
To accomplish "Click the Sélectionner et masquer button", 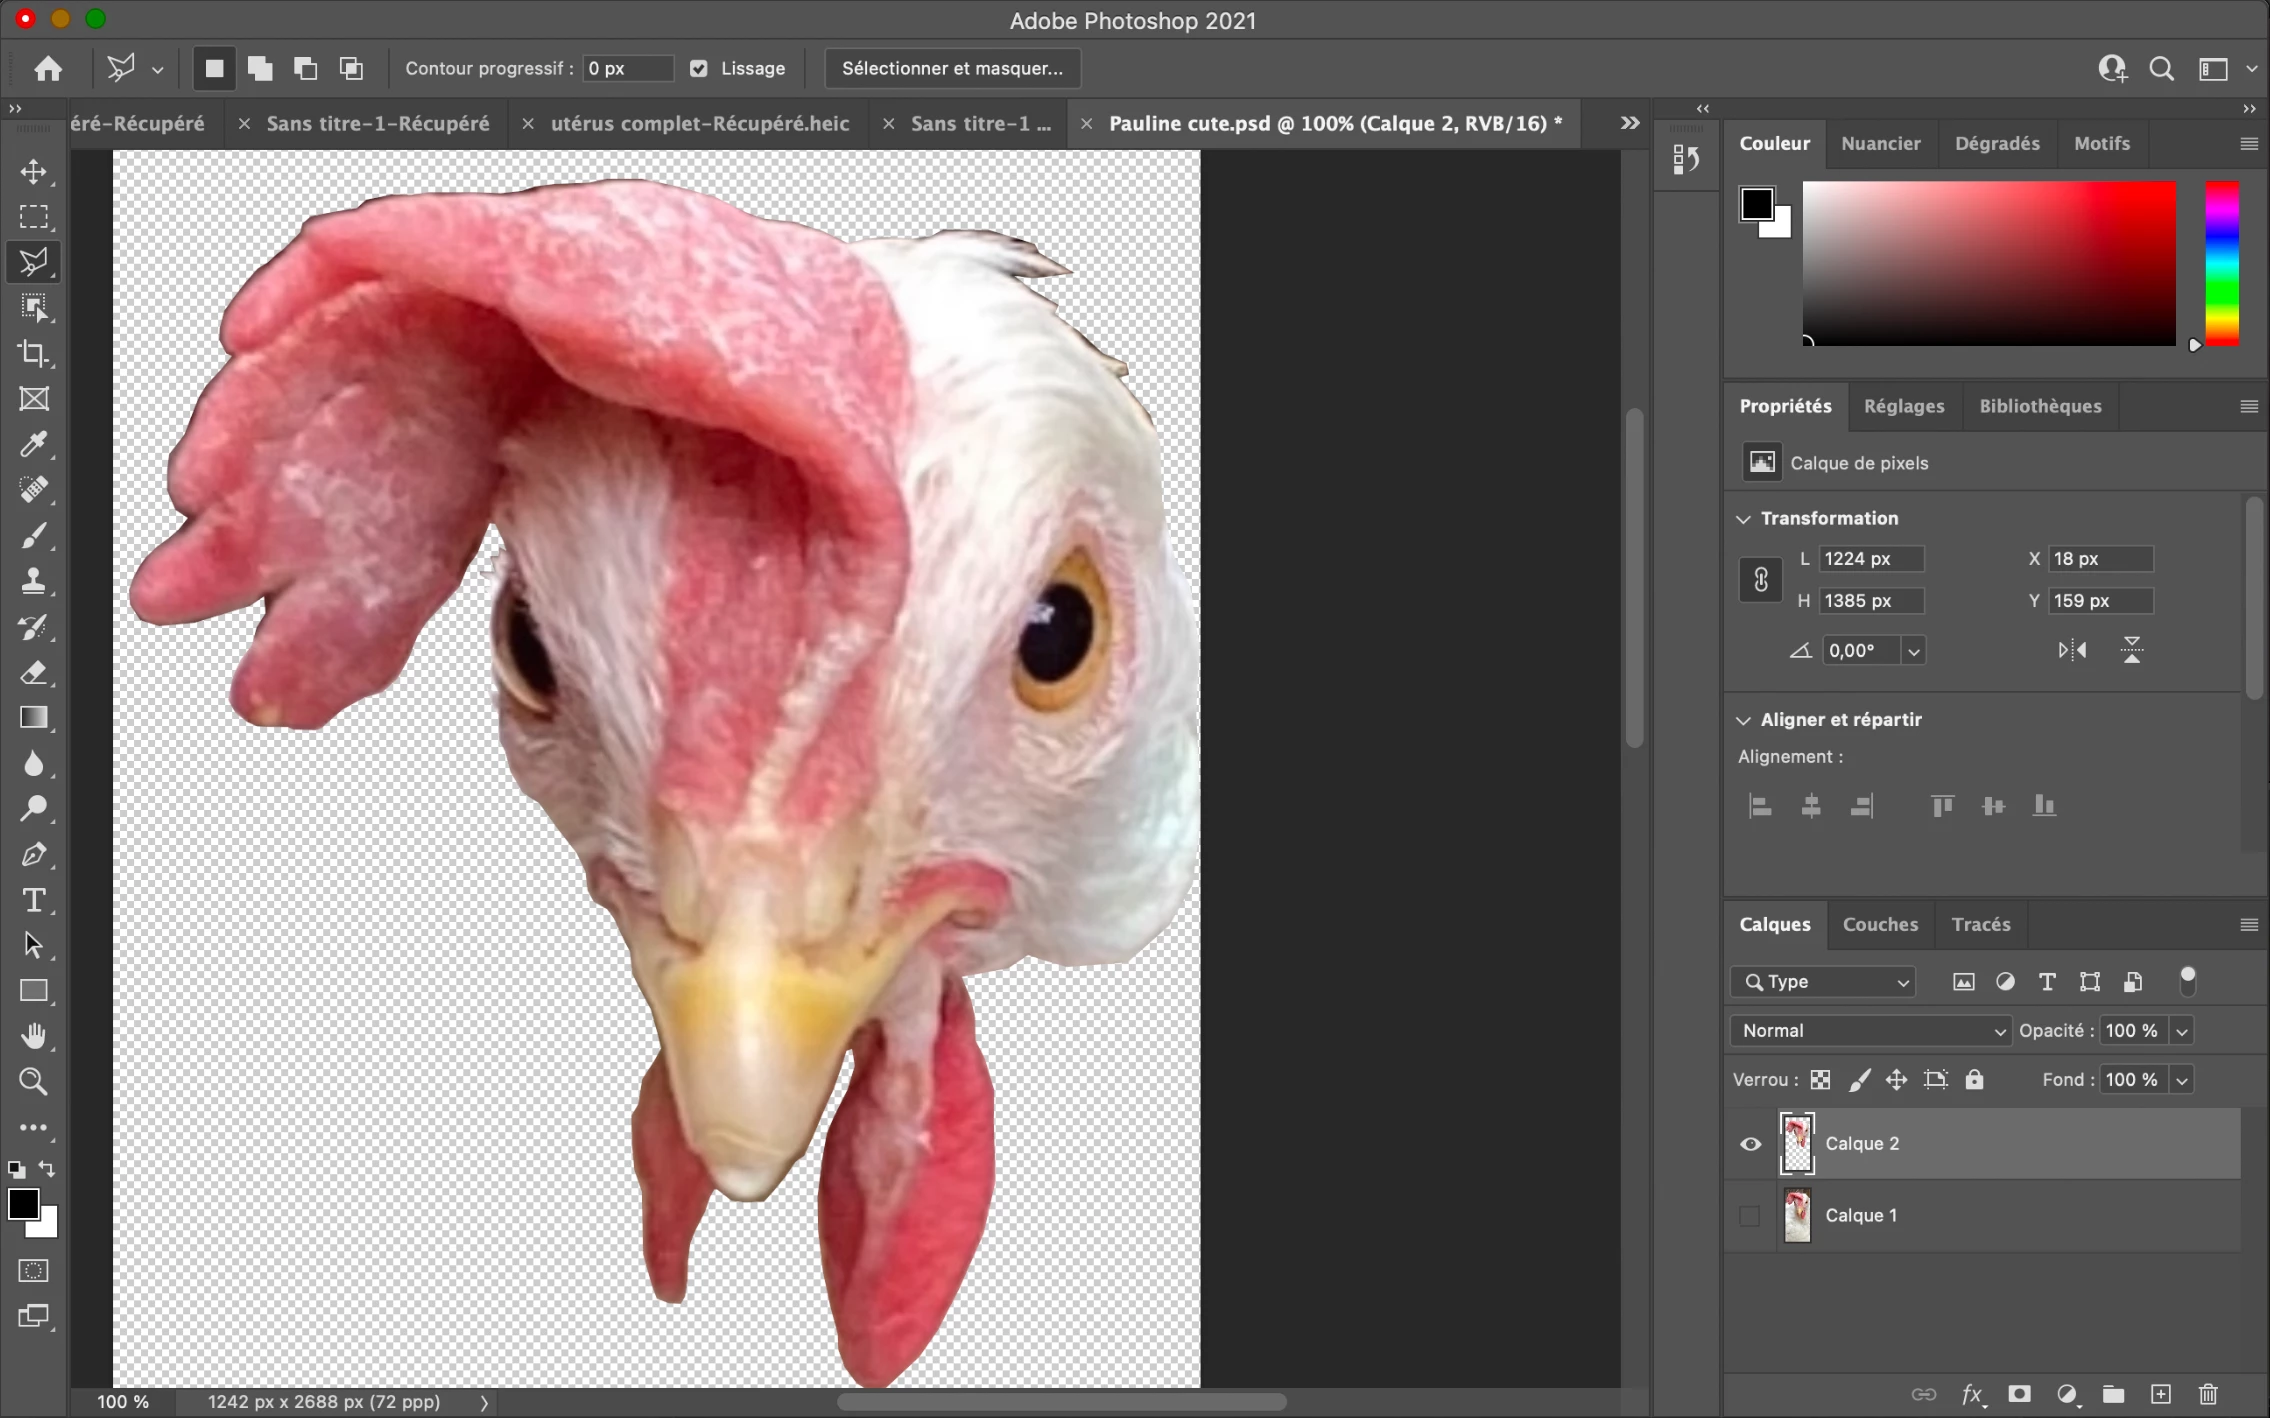I will tap(951, 68).
